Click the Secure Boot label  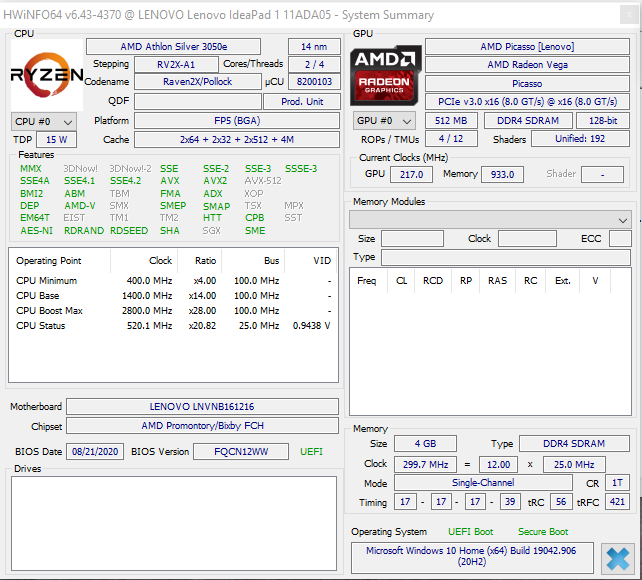click(543, 532)
